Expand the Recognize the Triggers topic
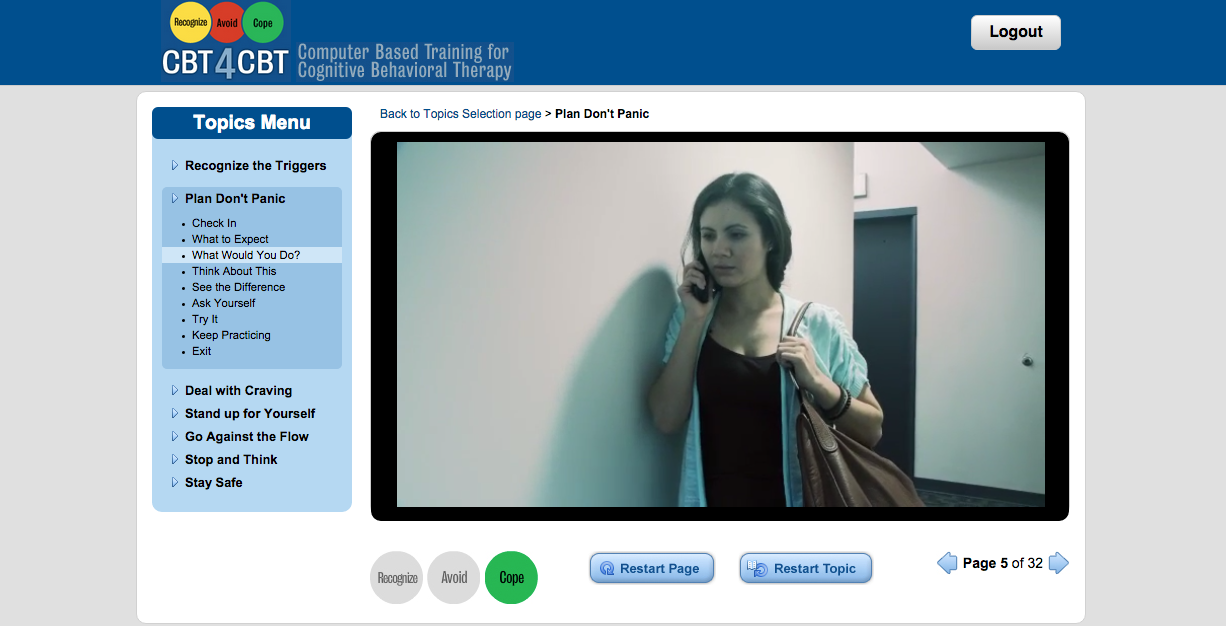Image resolution: width=1226 pixels, height=626 pixels. (x=255, y=166)
